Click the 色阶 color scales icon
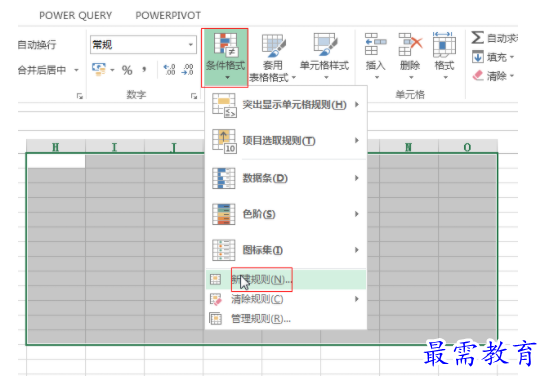Image resolution: width=545 pixels, height=385 pixels. tap(223, 214)
